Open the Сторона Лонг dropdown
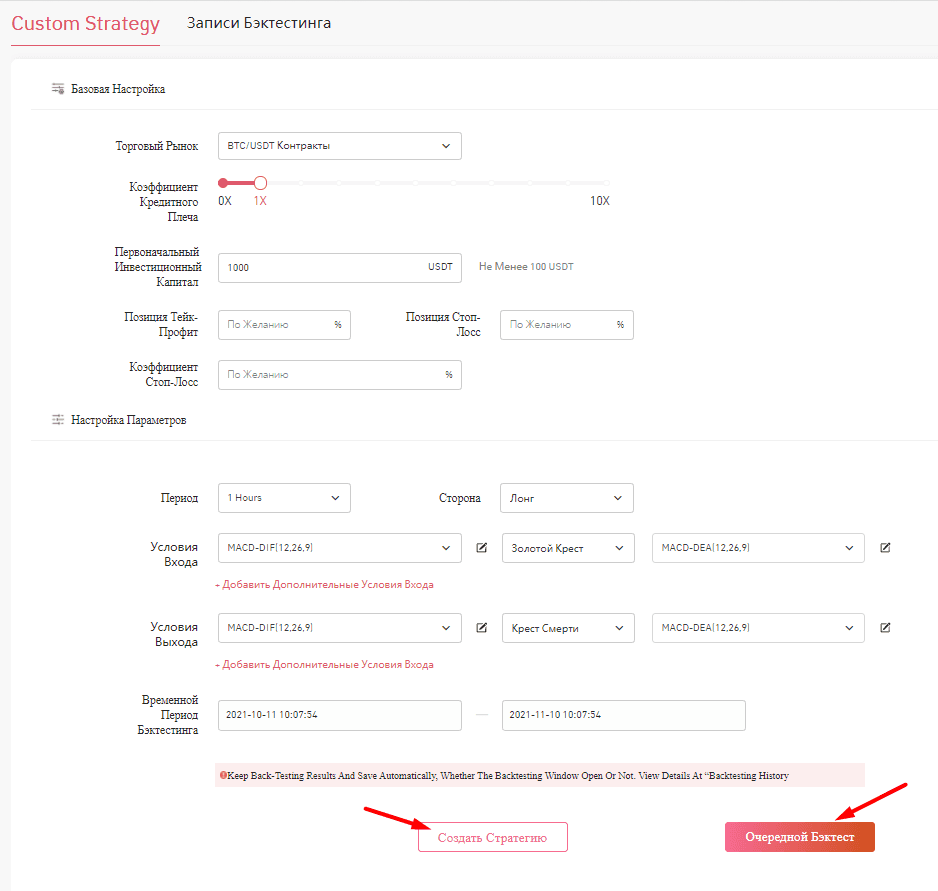 tap(567, 498)
